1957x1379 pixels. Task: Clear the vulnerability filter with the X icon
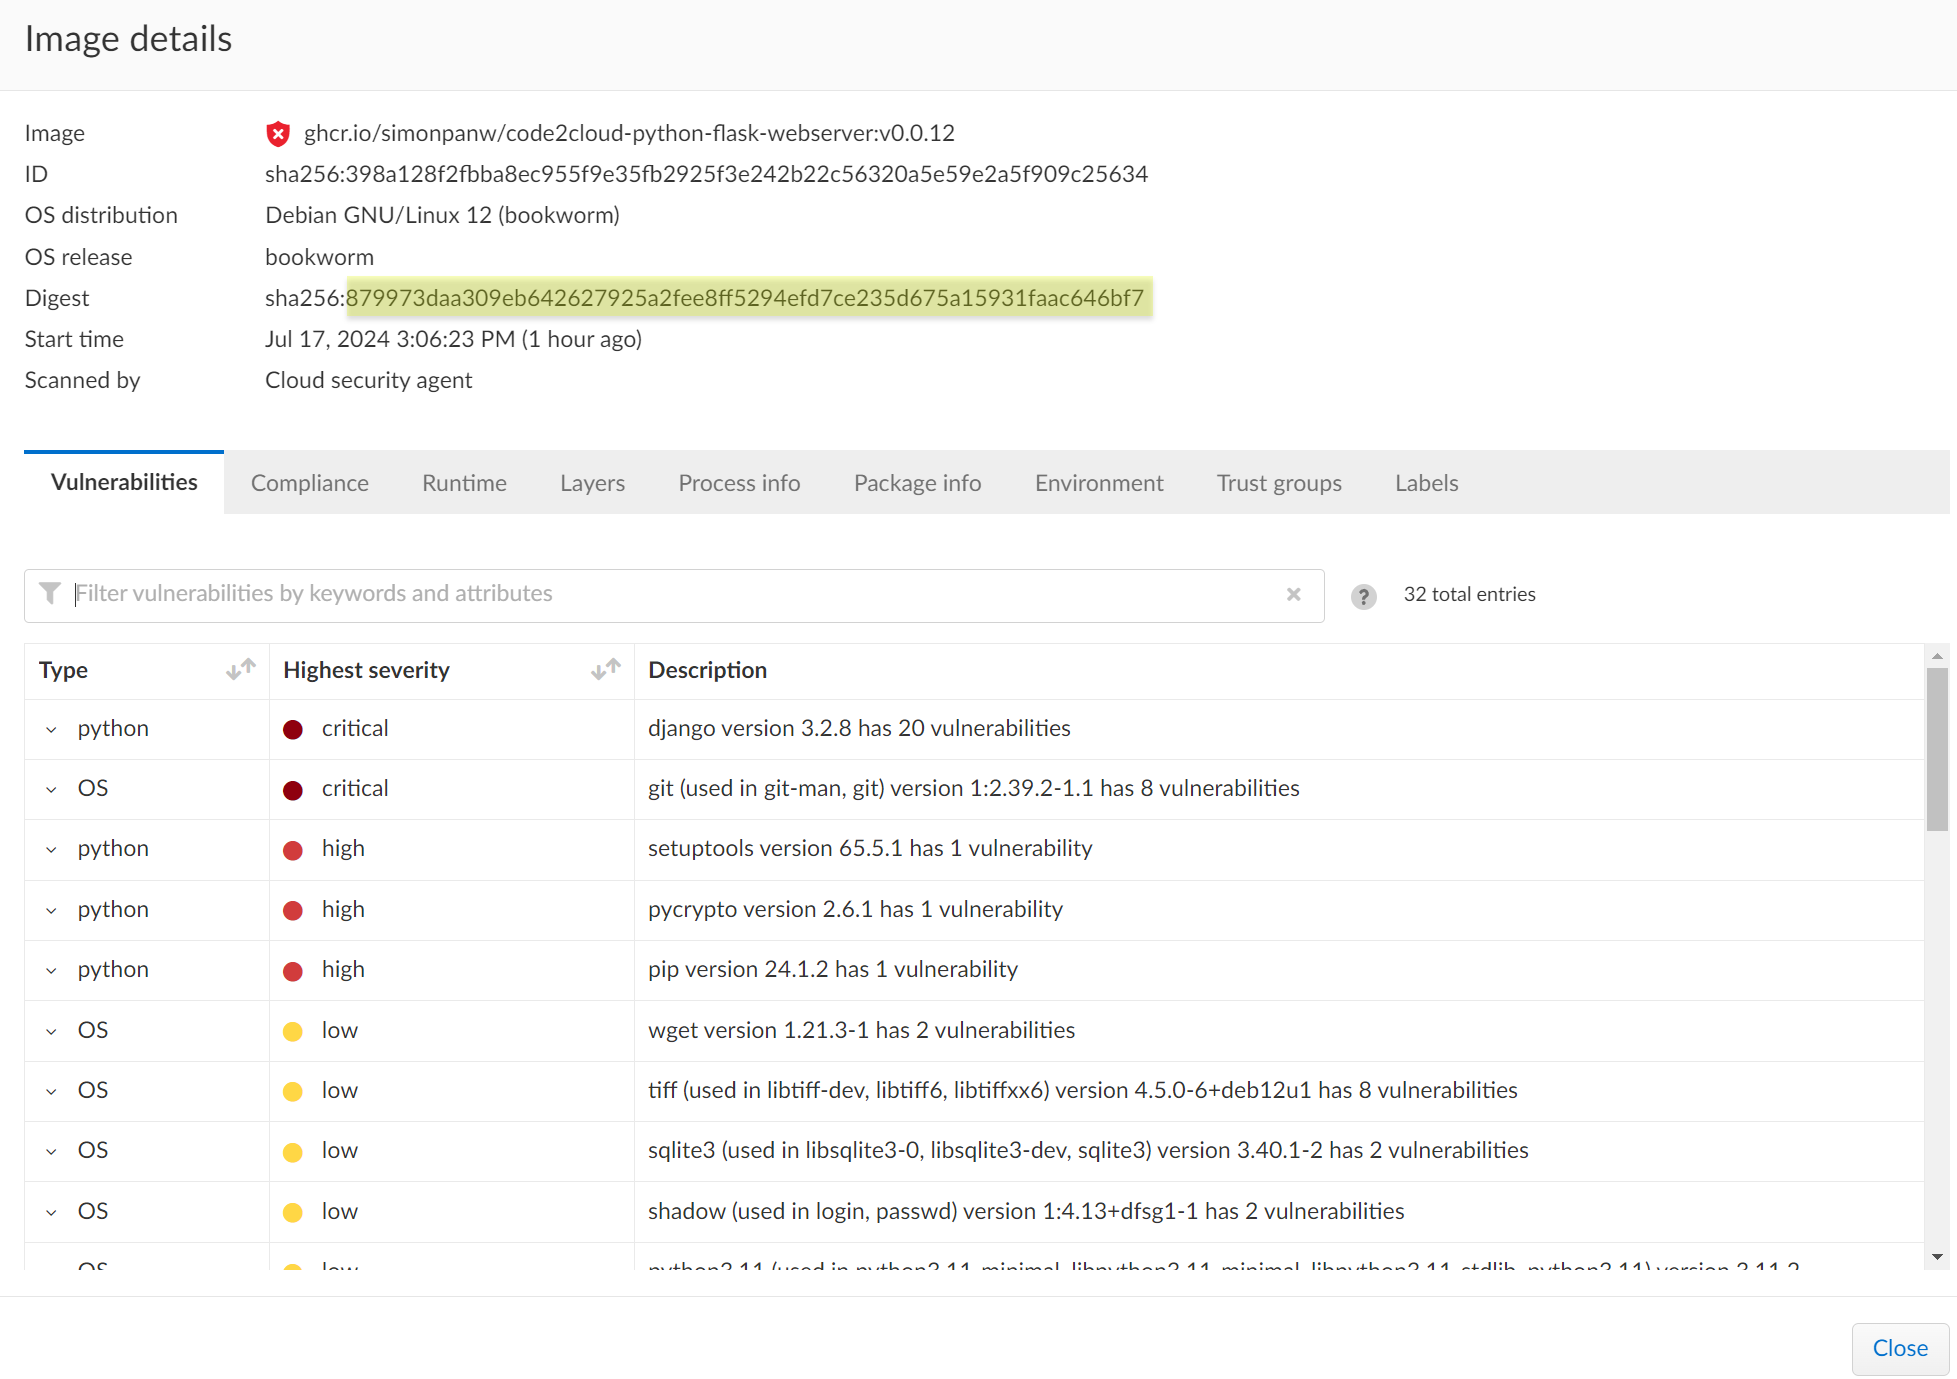(x=1293, y=594)
